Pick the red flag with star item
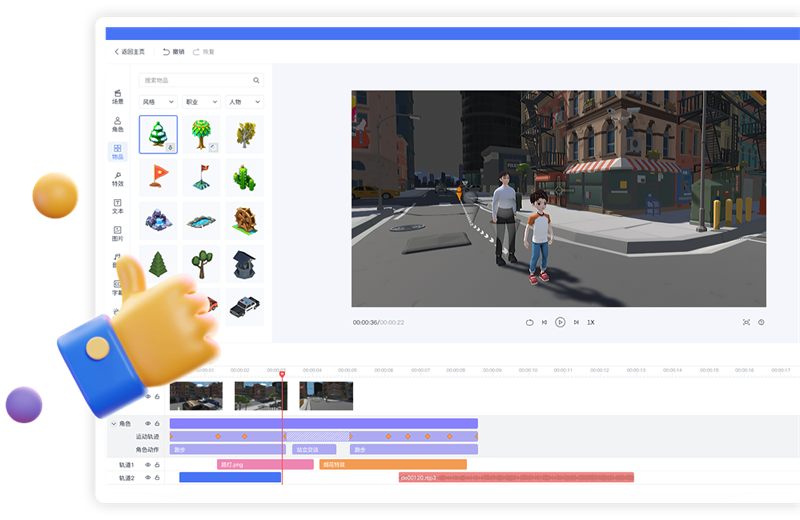800x520 pixels. click(158, 177)
